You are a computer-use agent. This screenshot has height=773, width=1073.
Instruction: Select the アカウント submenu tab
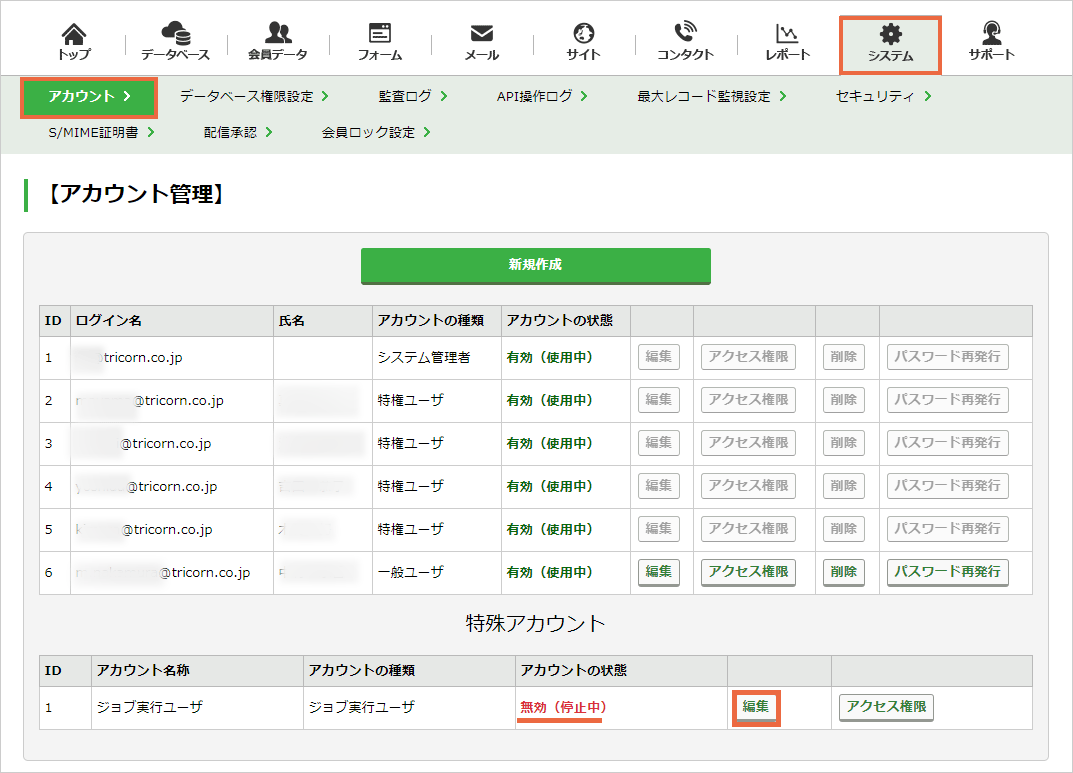pos(90,97)
